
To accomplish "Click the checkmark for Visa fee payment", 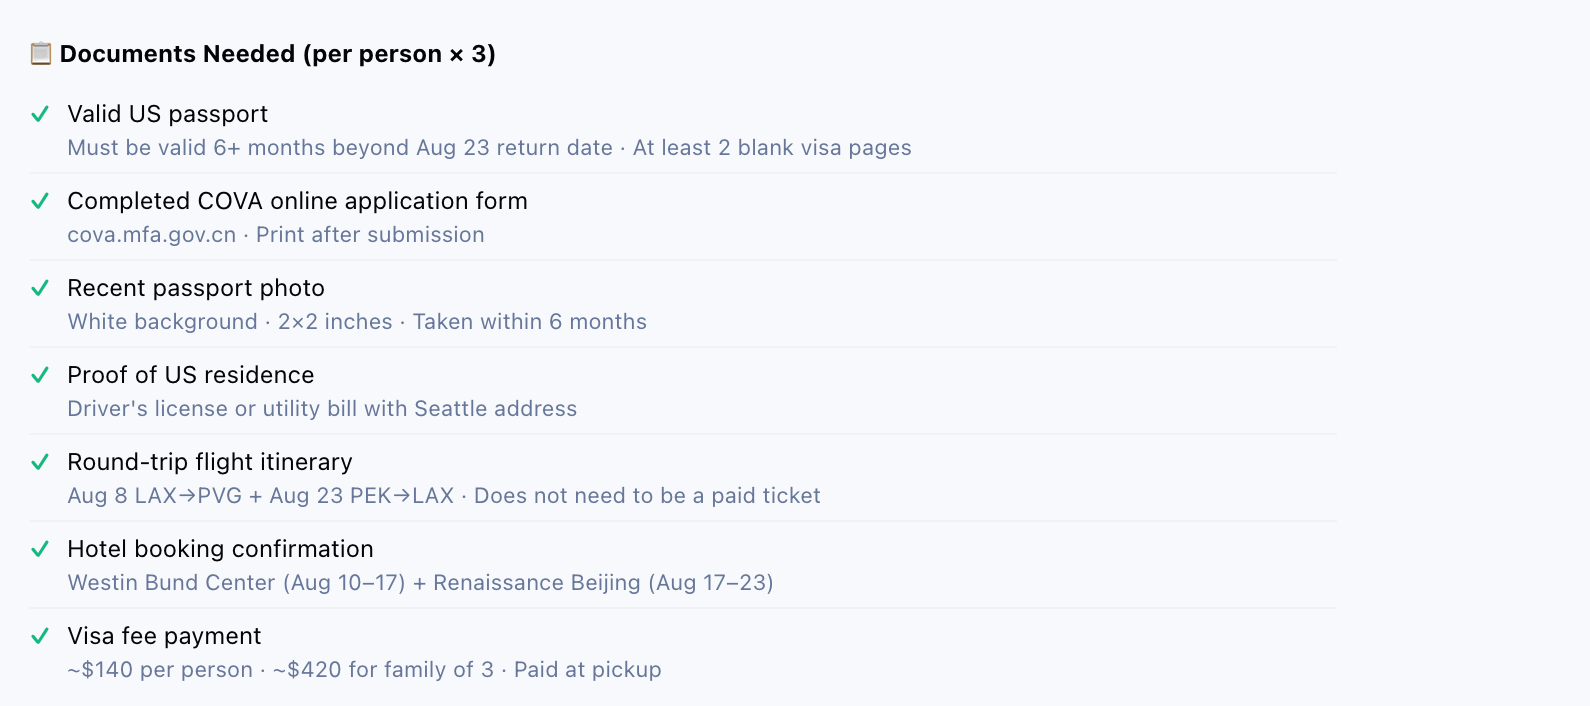I will pyautogui.click(x=40, y=636).
